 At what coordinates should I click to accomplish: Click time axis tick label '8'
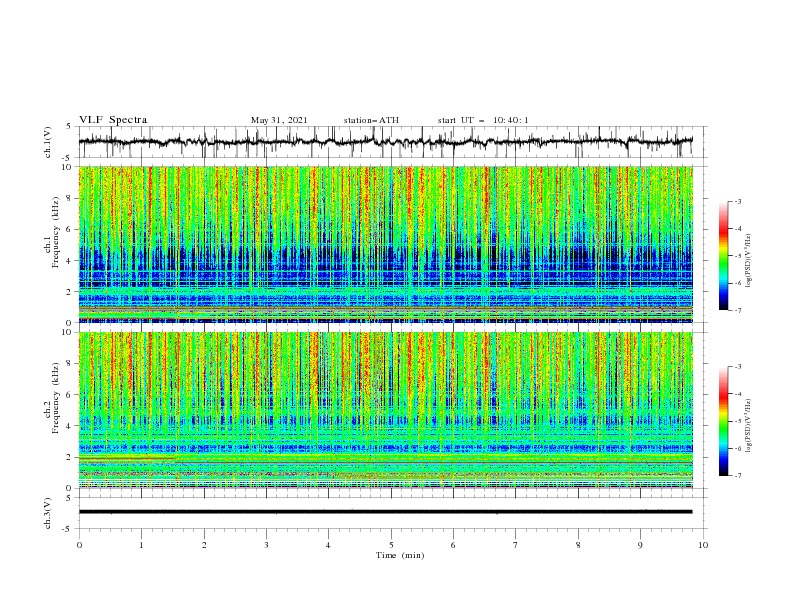578,545
